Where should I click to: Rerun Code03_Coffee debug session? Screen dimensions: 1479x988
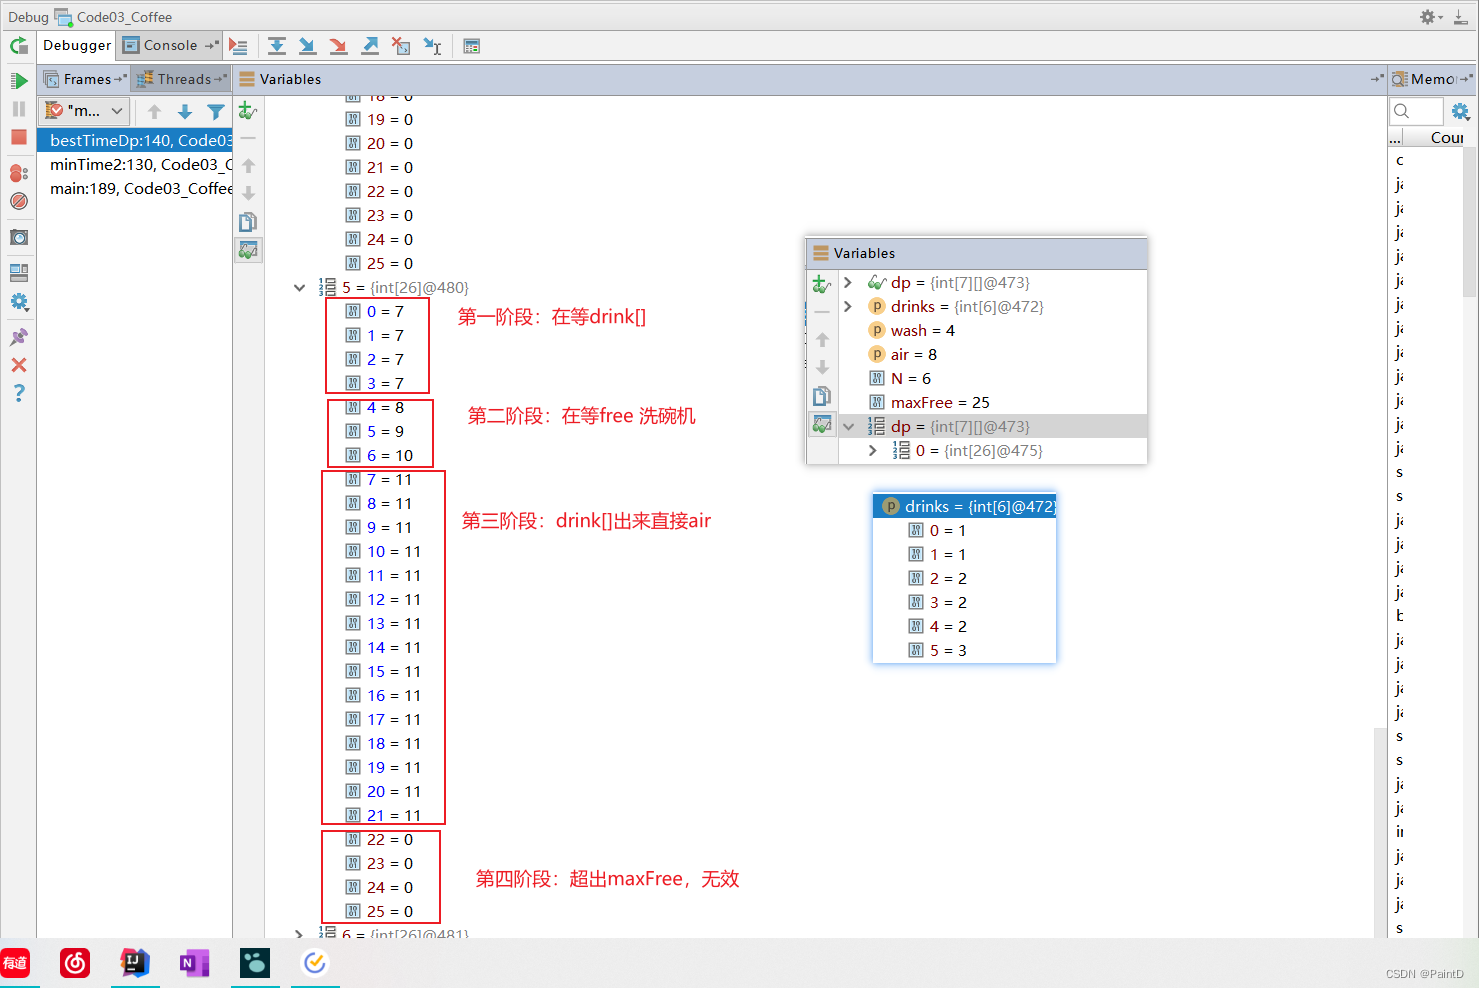tap(19, 46)
